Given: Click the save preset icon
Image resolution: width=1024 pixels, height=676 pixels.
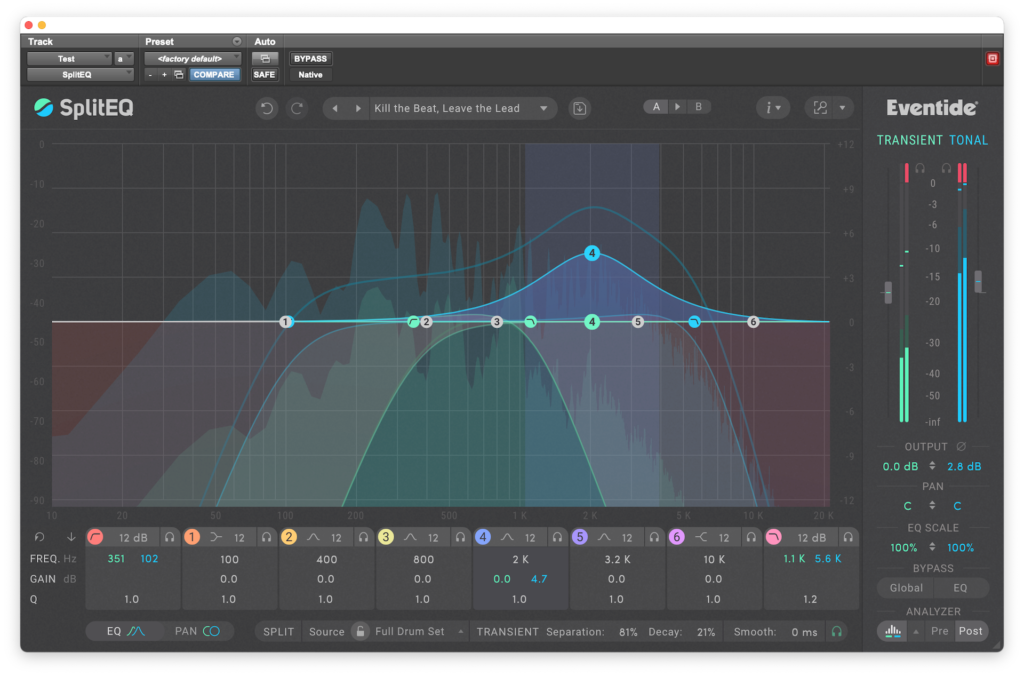Looking at the screenshot, I should (x=580, y=108).
